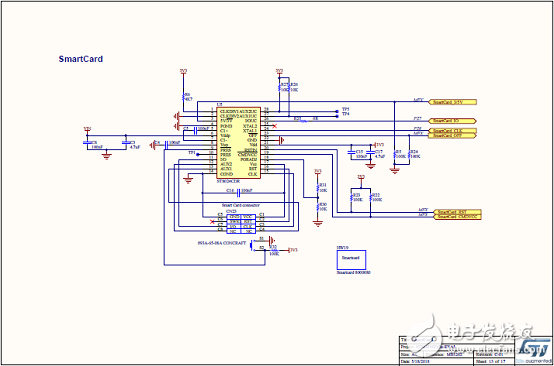This screenshot has height=366, width=554.
Task: Select the SmartCard_RST port label
Action: 457,212
